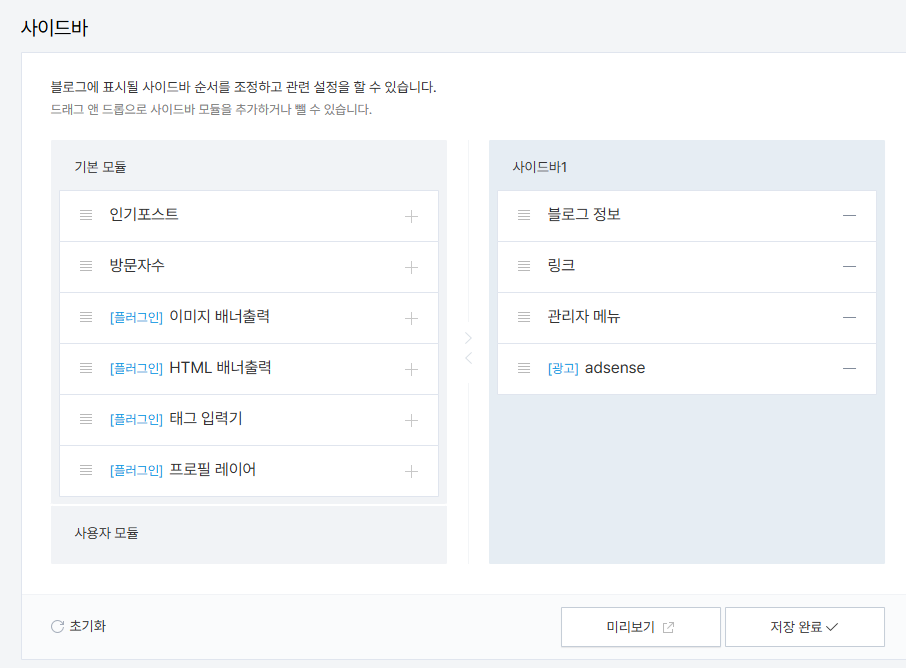Screen dimensions: 906x668
Task: Click the left arrow between the panels
Action: click(468, 357)
